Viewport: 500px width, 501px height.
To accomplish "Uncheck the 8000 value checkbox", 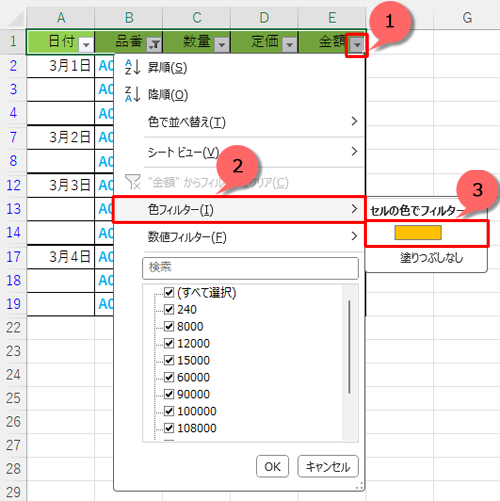I will tap(169, 326).
